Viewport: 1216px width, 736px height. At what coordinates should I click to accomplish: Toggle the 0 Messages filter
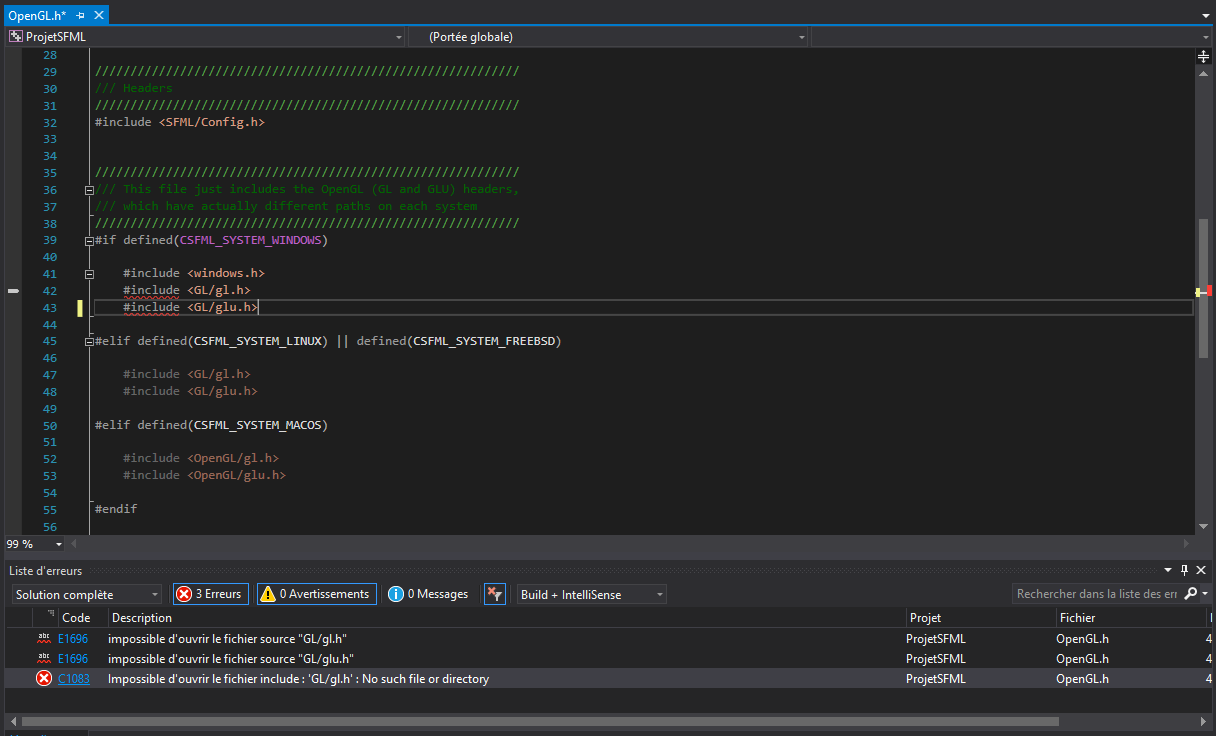429,594
